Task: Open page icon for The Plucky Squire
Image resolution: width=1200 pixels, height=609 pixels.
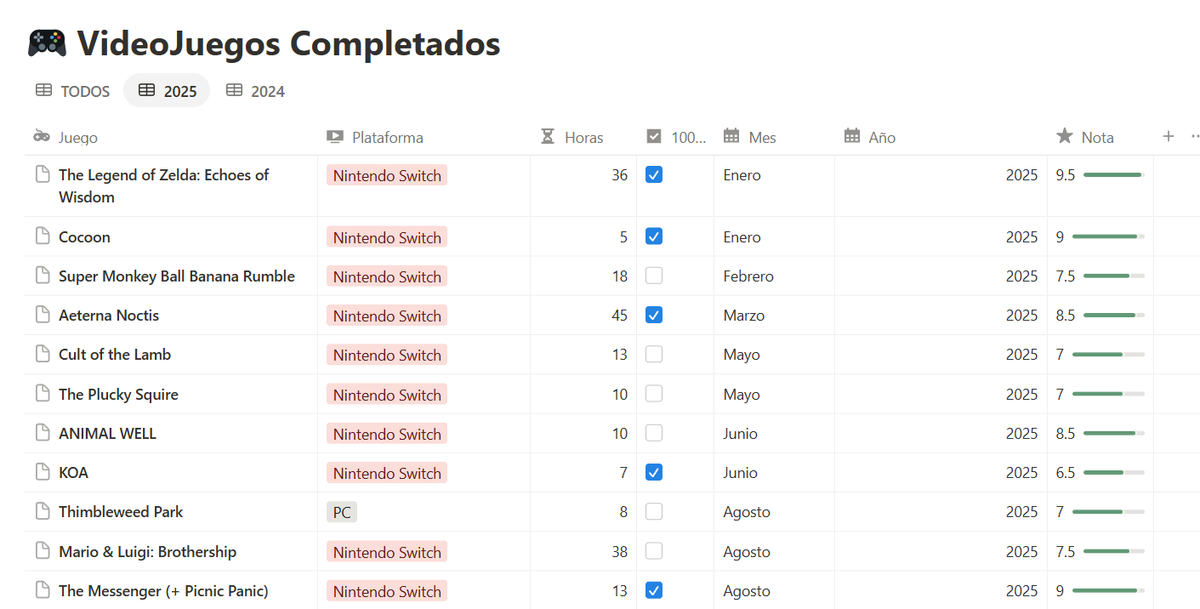Action: [42, 393]
